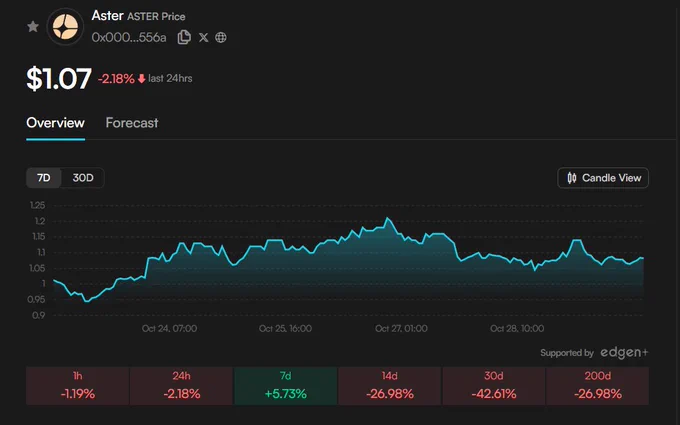Select the 1h -1.19% change cell
This screenshot has height=425, width=680.
click(78, 386)
